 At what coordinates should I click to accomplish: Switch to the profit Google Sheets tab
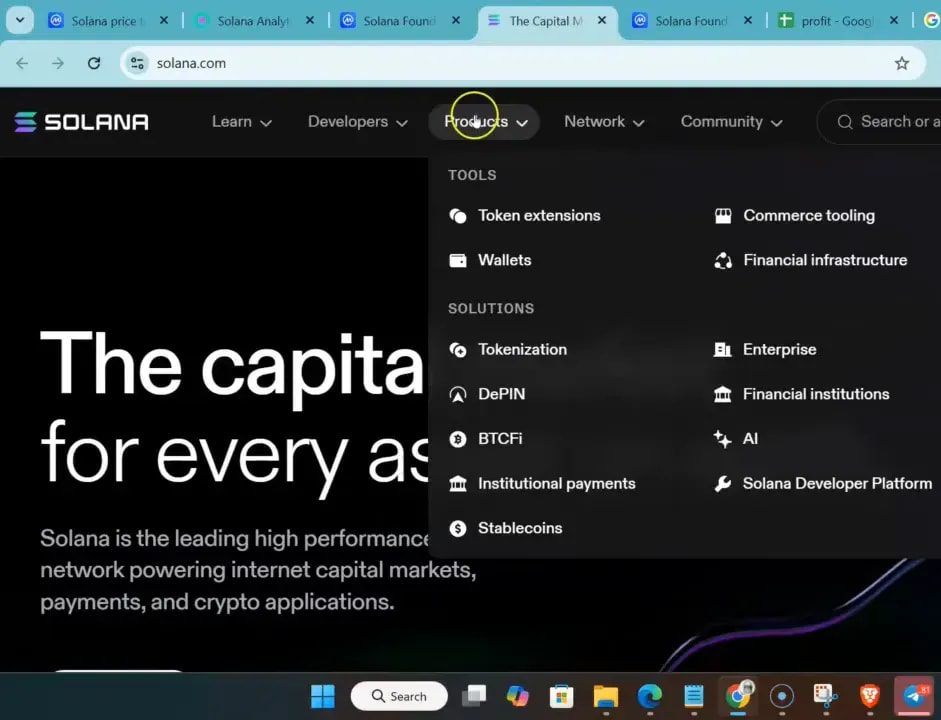click(836, 21)
